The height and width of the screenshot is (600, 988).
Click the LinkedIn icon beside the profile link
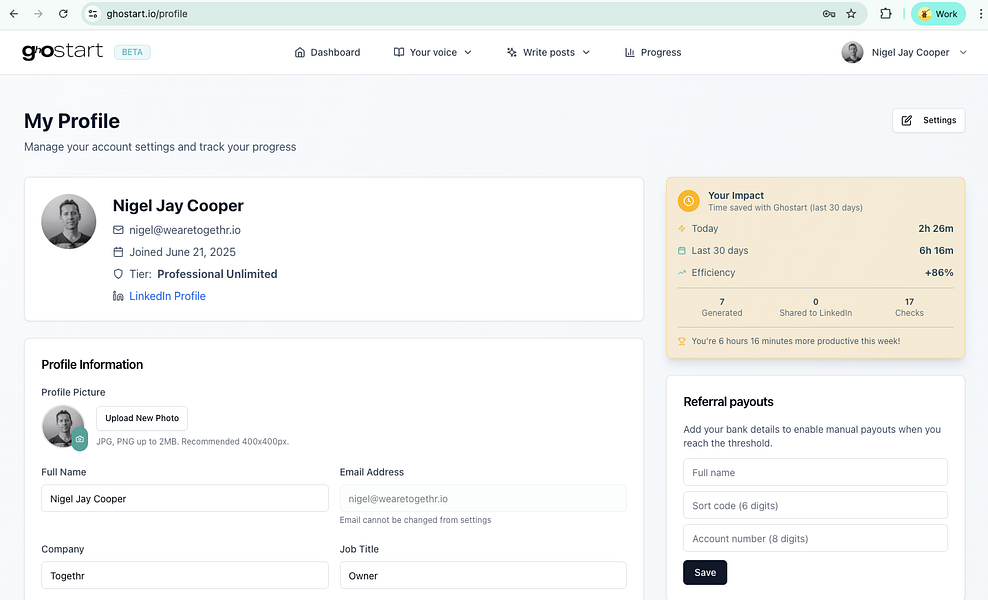[119, 296]
